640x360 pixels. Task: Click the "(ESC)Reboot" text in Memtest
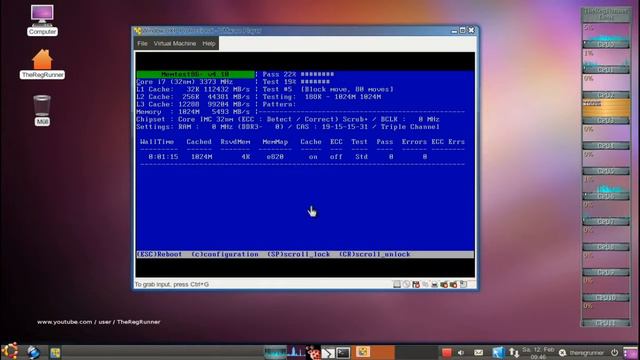[159, 254]
